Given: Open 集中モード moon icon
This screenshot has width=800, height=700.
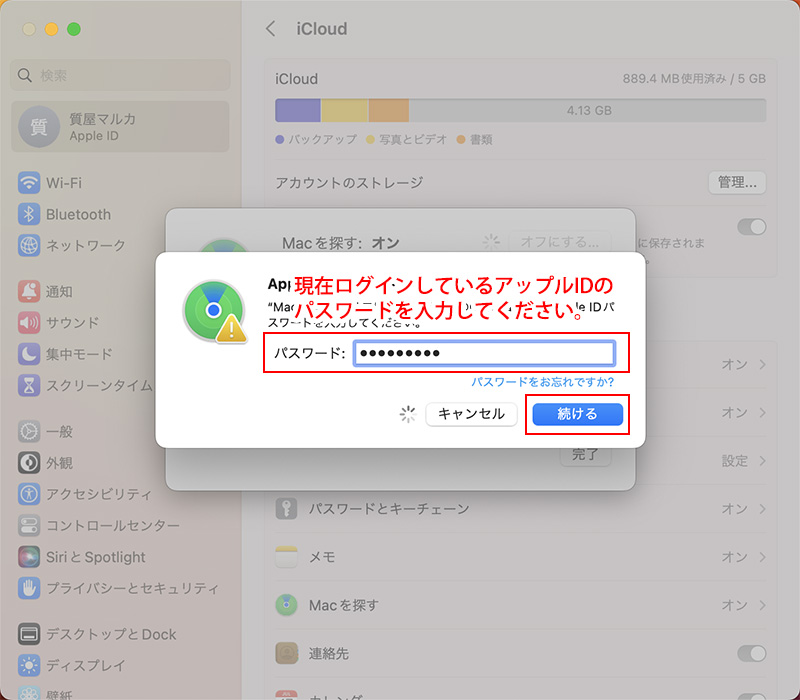Looking at the screenshot, I should click(29, 354).
